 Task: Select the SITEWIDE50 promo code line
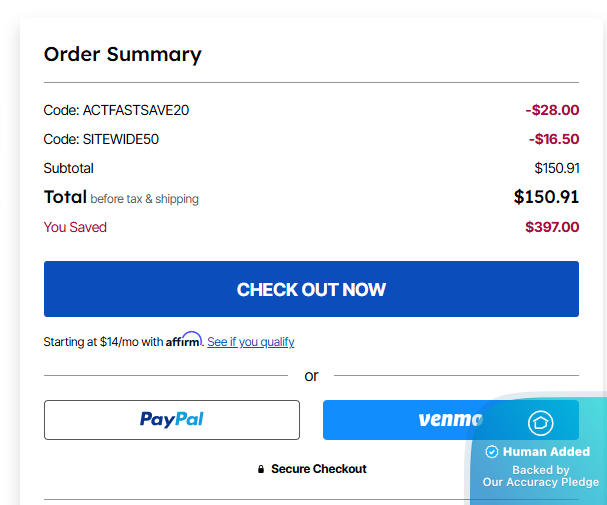pyautogui.click(x=101, y=139)
